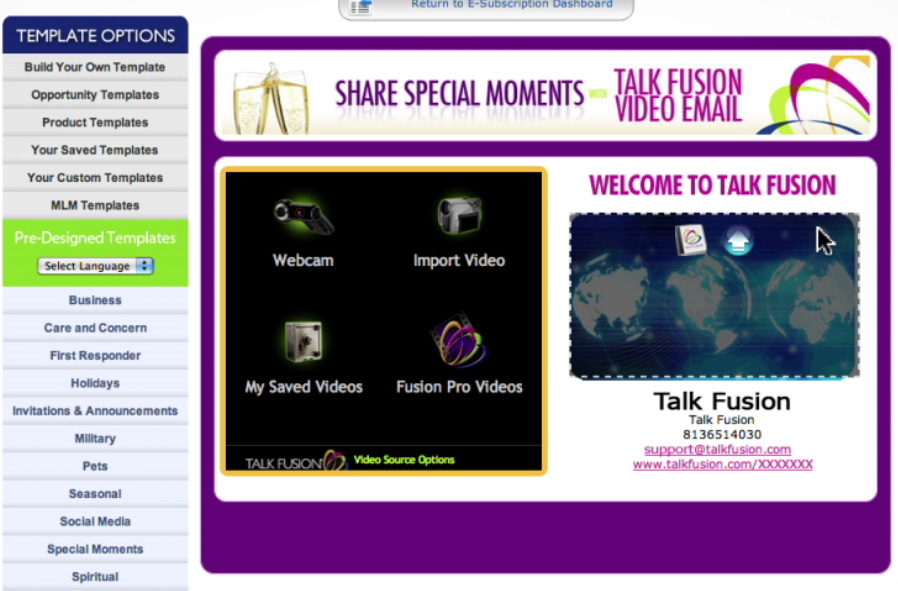Click the support@talkfusion.com email link
Image resolution: width=898 pixels, height=591 pixels.
tap(718, 450)
